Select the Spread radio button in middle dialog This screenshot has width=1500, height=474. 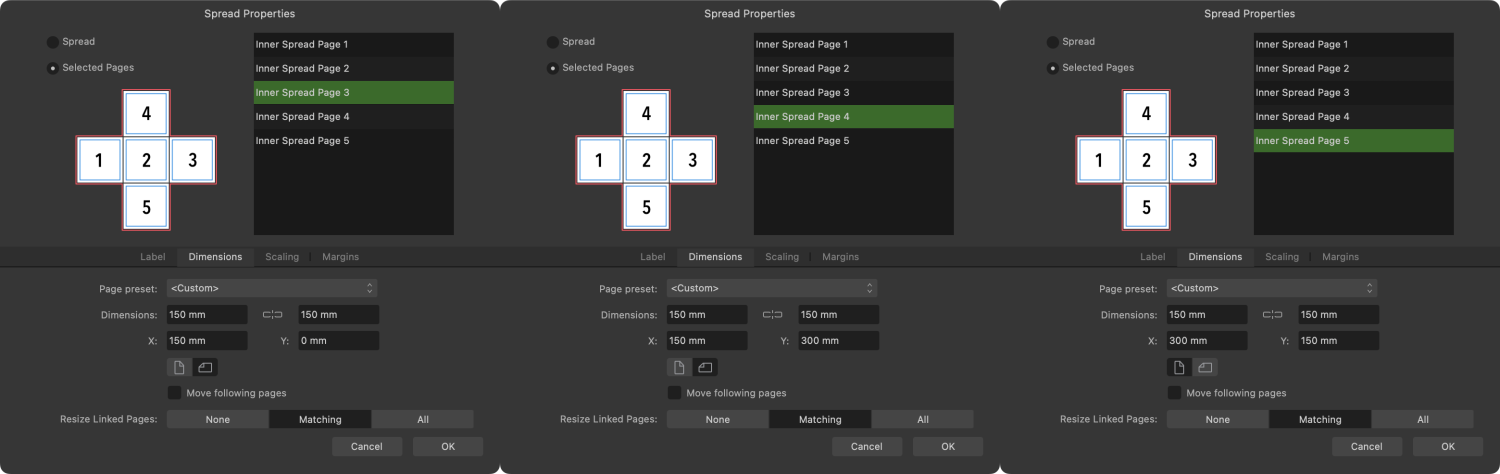point(552,42)
